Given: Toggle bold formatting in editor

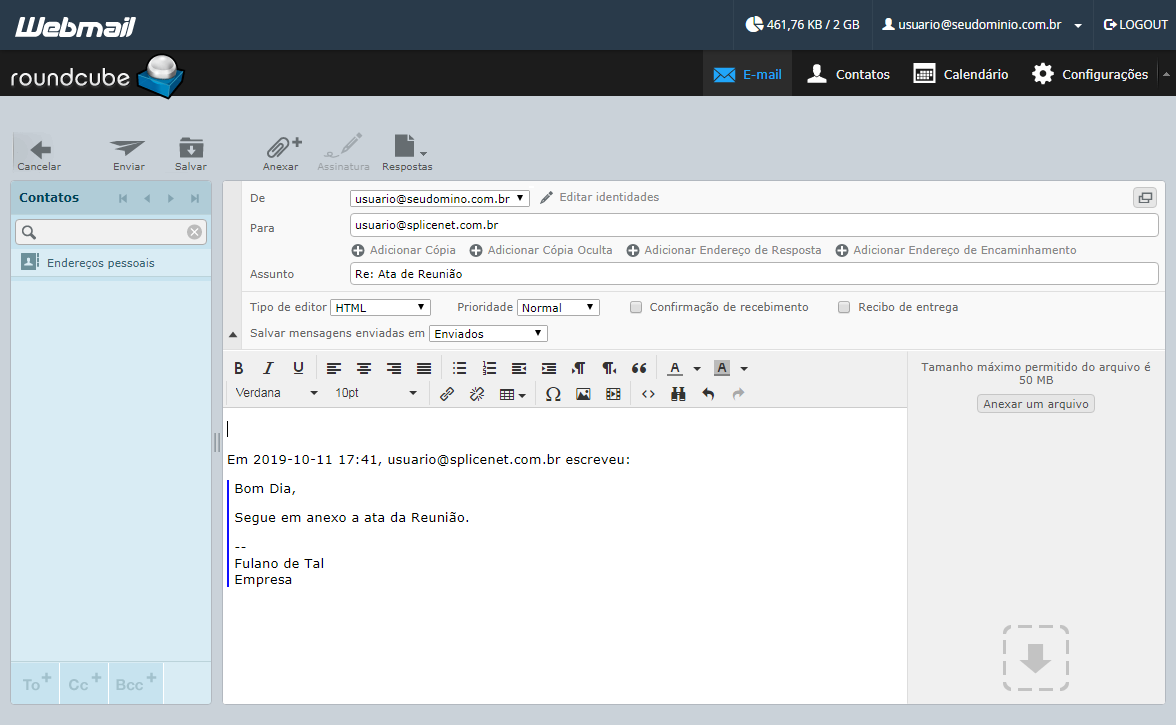Looking at the screenshot, I should (x=238, y=368).
